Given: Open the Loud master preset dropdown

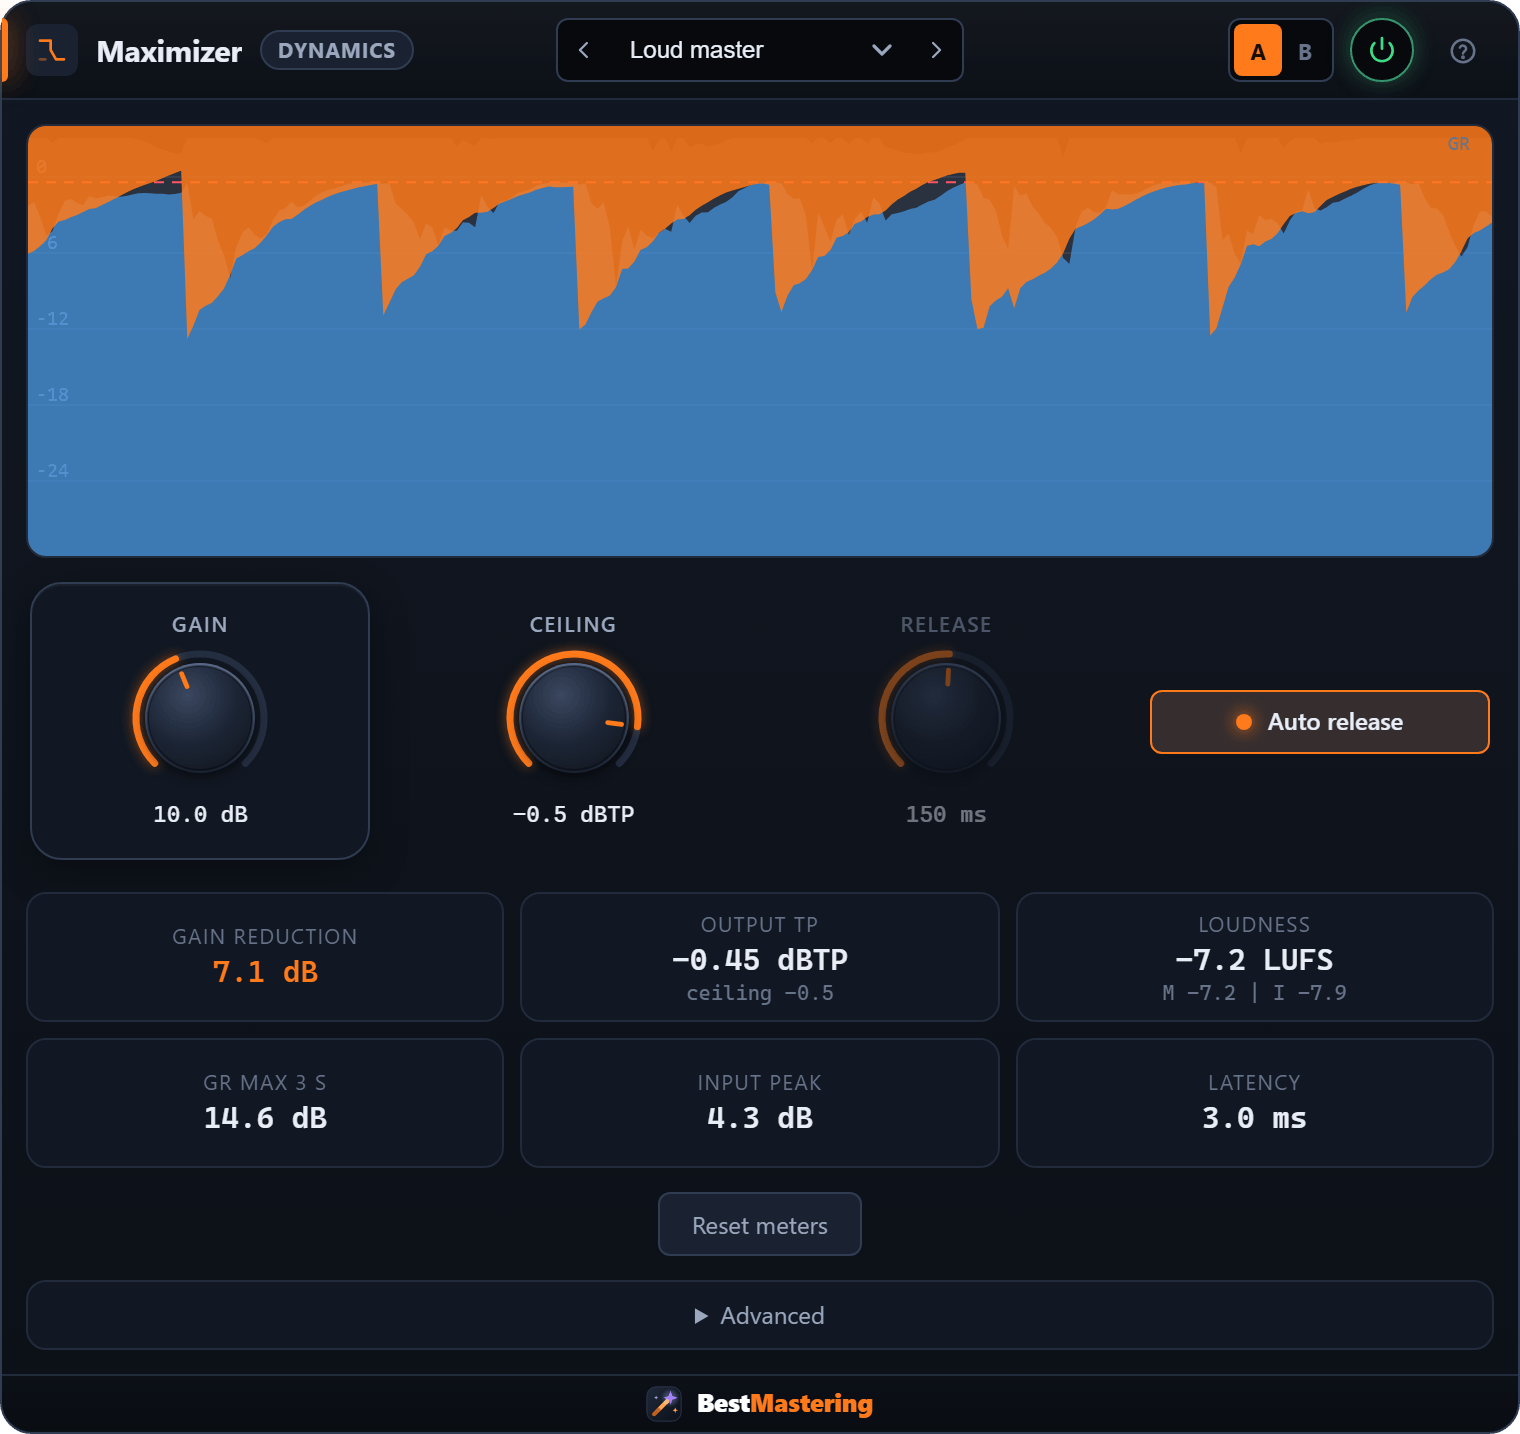Looking at the screenshot, I should pos(760,50).
